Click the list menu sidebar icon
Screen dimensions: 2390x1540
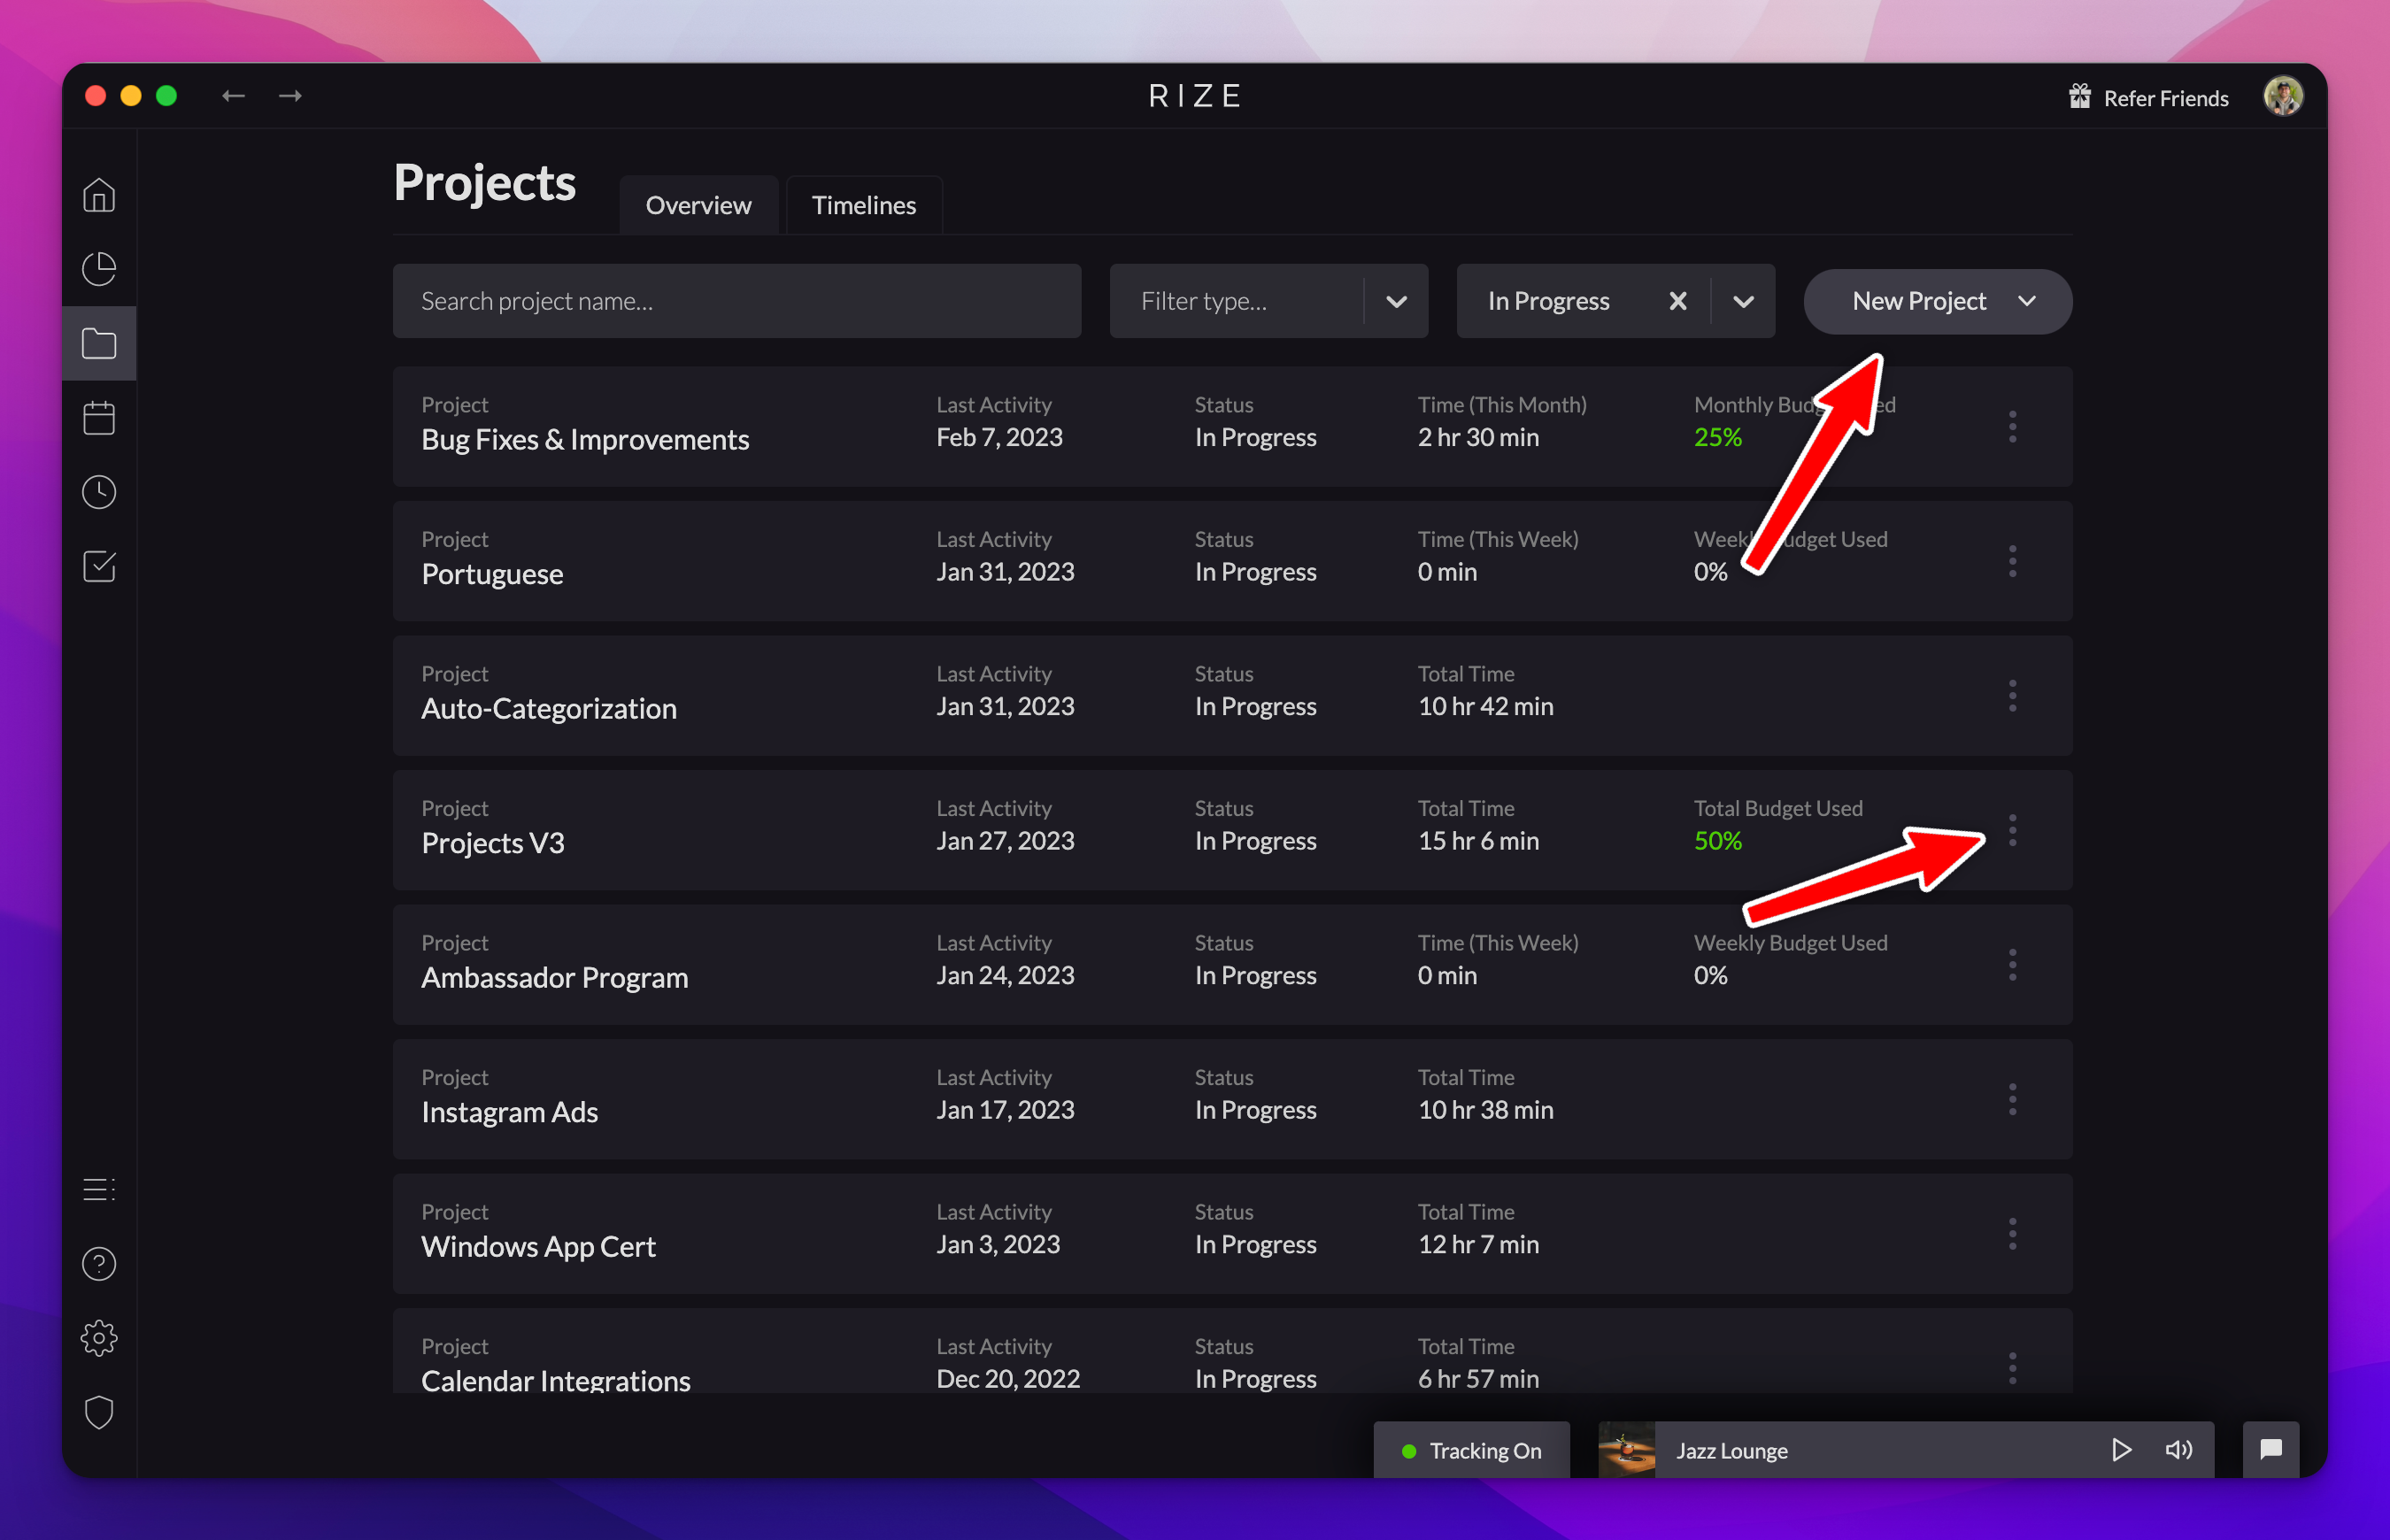(x=99, y=1190)
